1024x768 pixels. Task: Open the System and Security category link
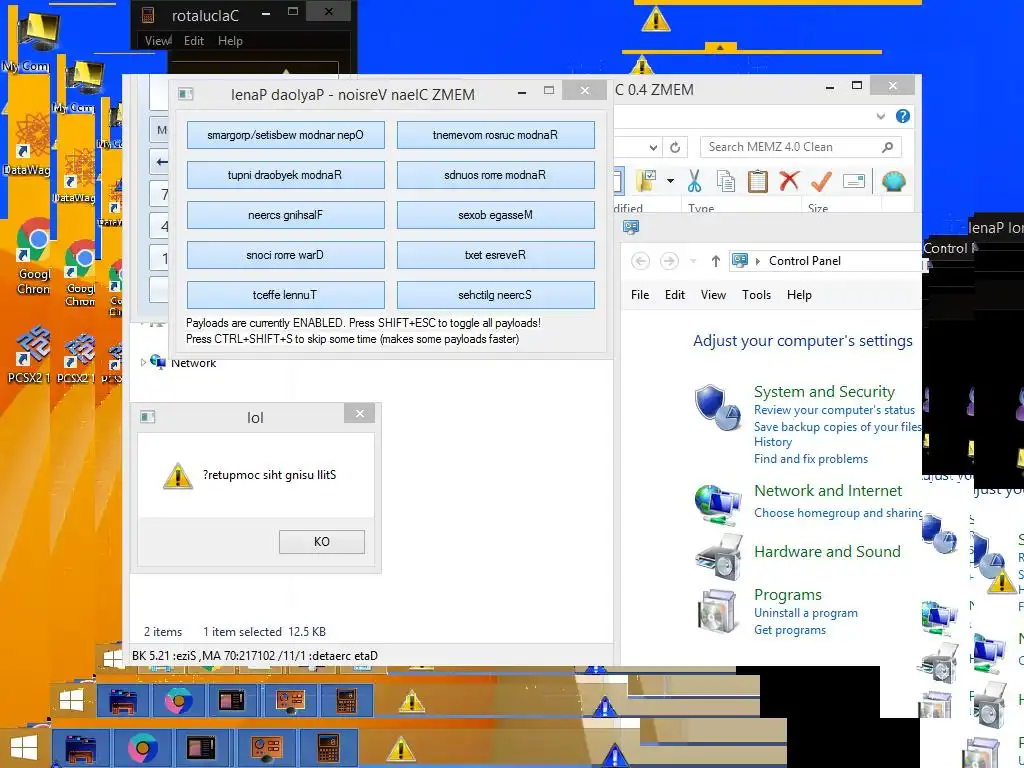click(824, 392)
